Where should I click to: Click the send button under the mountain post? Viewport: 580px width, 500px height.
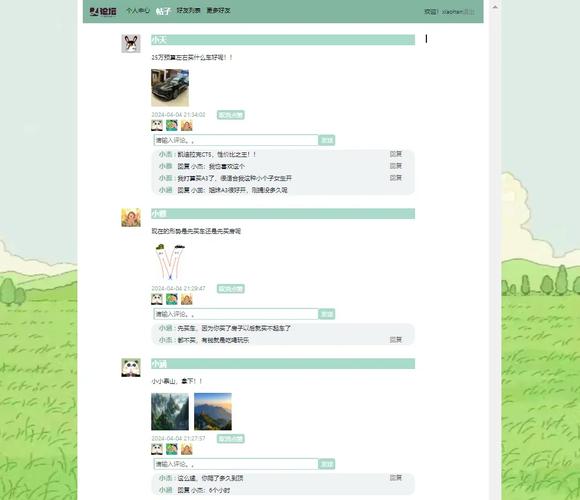click(327, 464)
